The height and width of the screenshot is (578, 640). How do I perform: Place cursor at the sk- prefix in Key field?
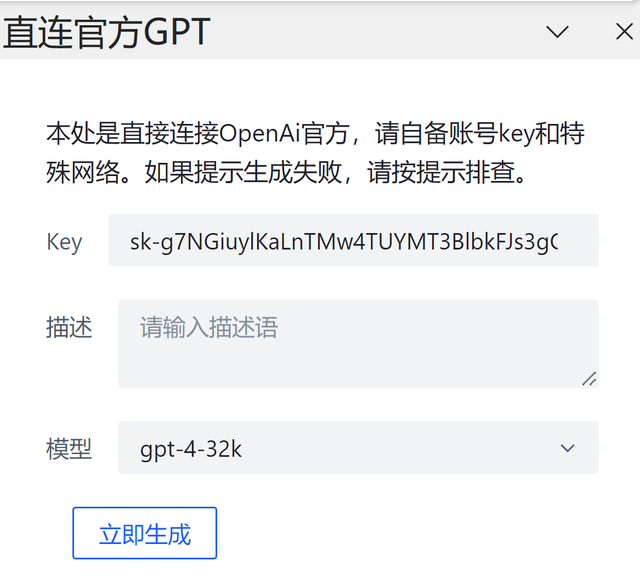pos(141,242)
